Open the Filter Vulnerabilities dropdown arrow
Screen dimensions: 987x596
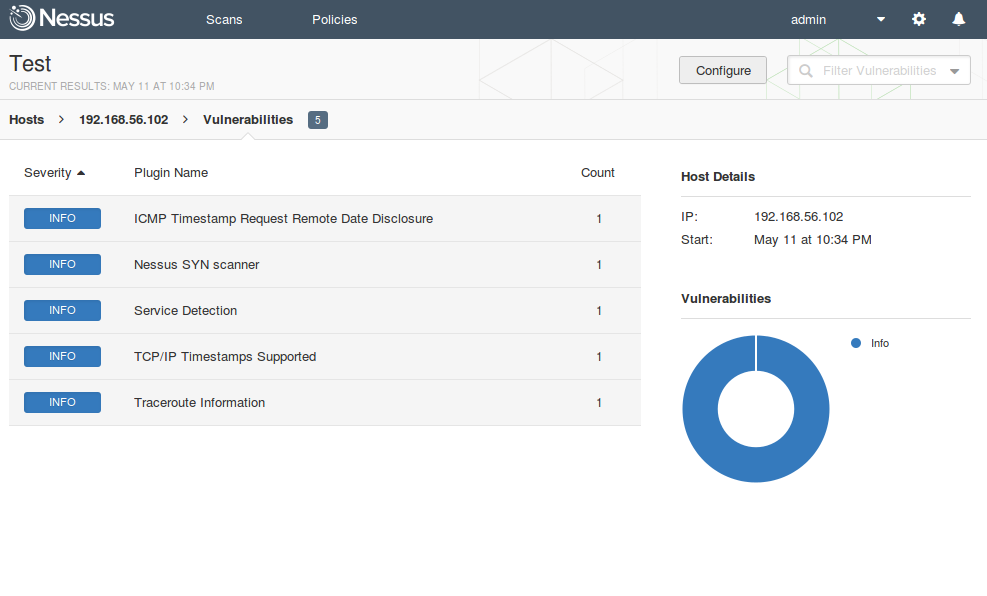point(954,71)
